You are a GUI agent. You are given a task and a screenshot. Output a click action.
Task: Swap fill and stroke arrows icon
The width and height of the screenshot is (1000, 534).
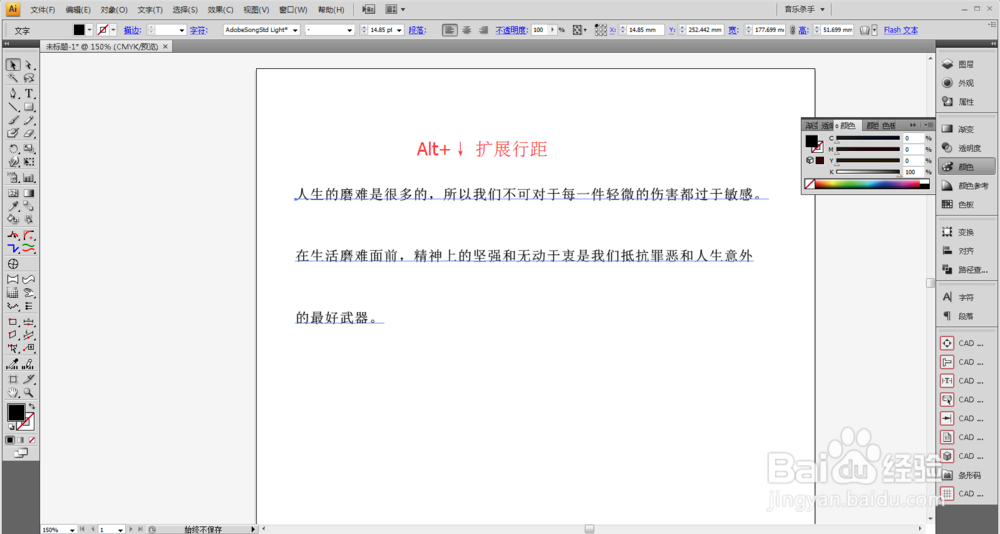(31, 406)
